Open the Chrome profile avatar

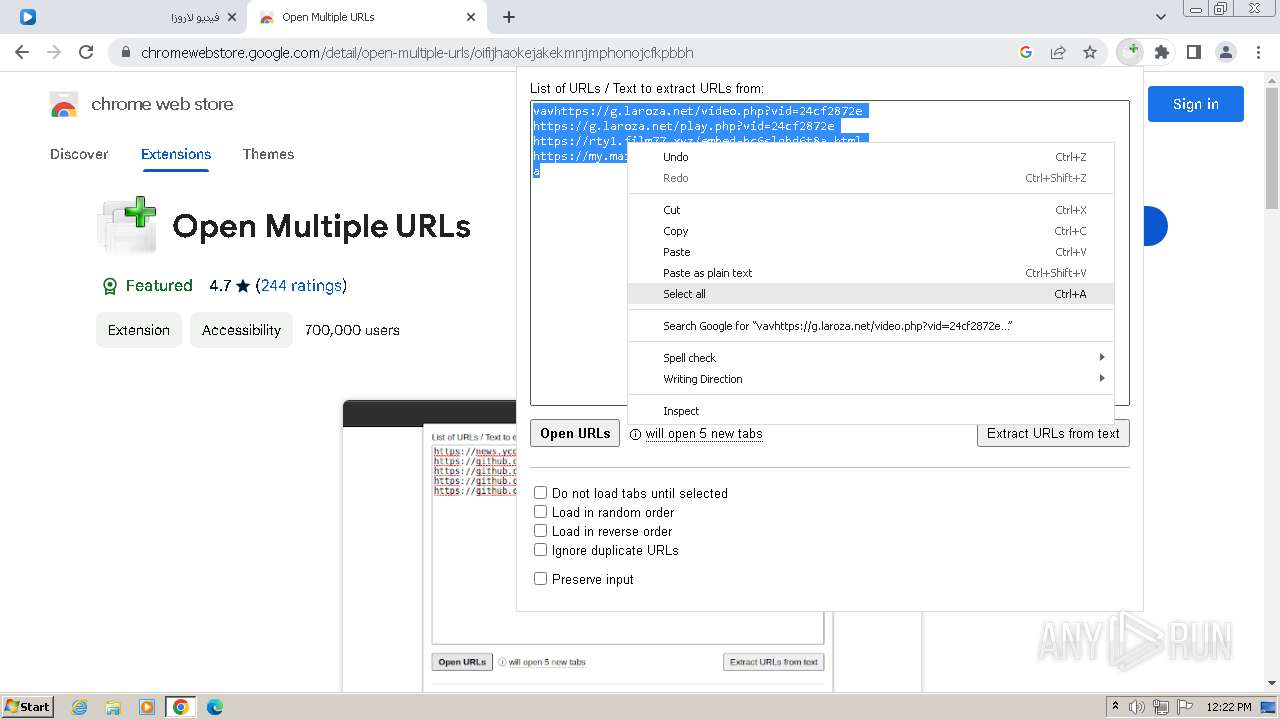click(x=1225, y=52)
